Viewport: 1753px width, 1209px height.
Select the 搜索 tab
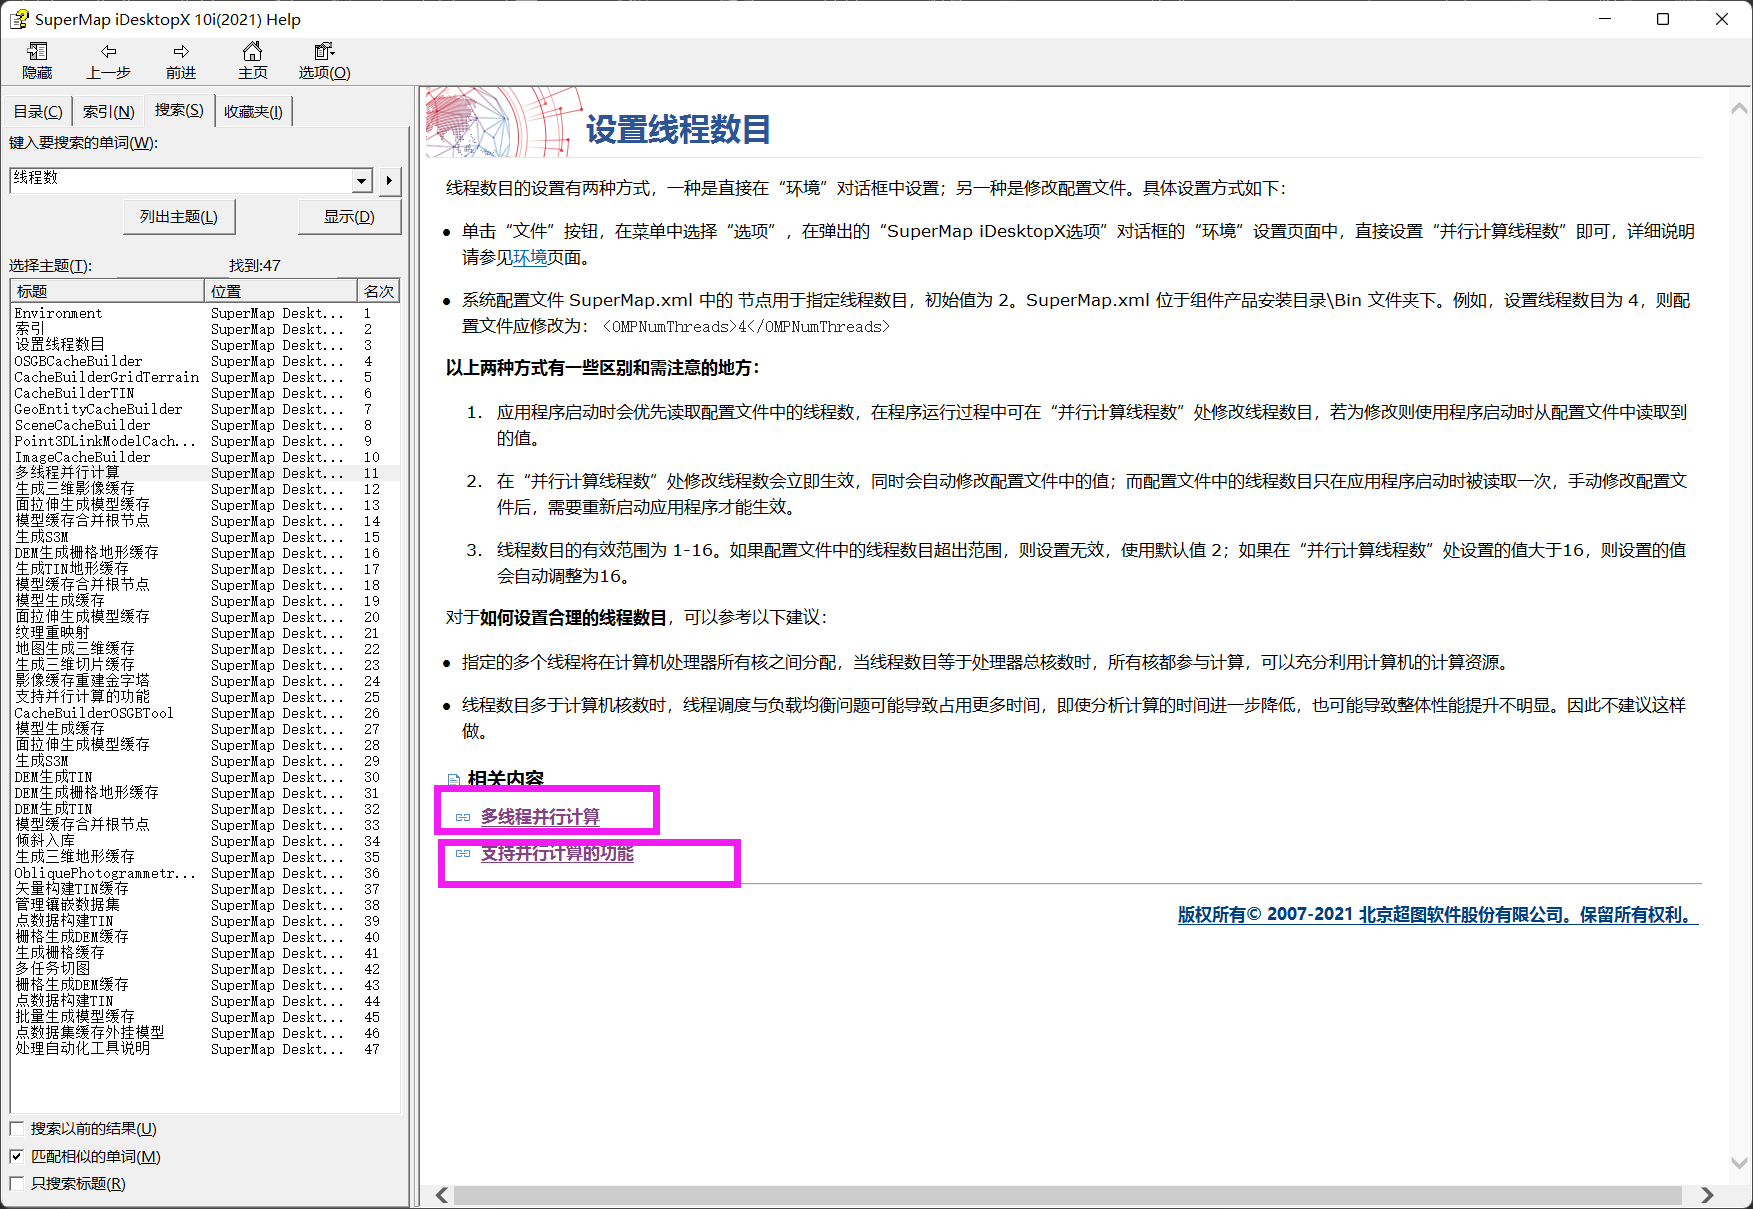pyautogui.click(x=179, y=110)
